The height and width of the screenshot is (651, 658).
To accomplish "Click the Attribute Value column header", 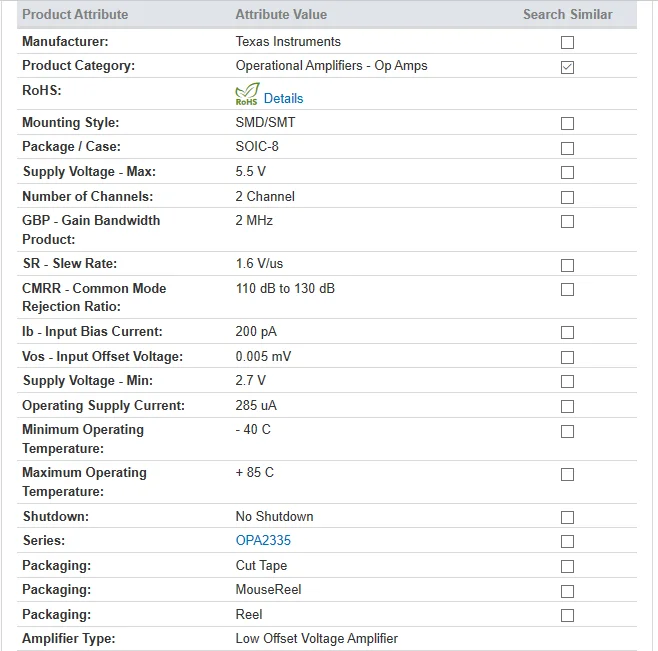I will tap(281, 14).
